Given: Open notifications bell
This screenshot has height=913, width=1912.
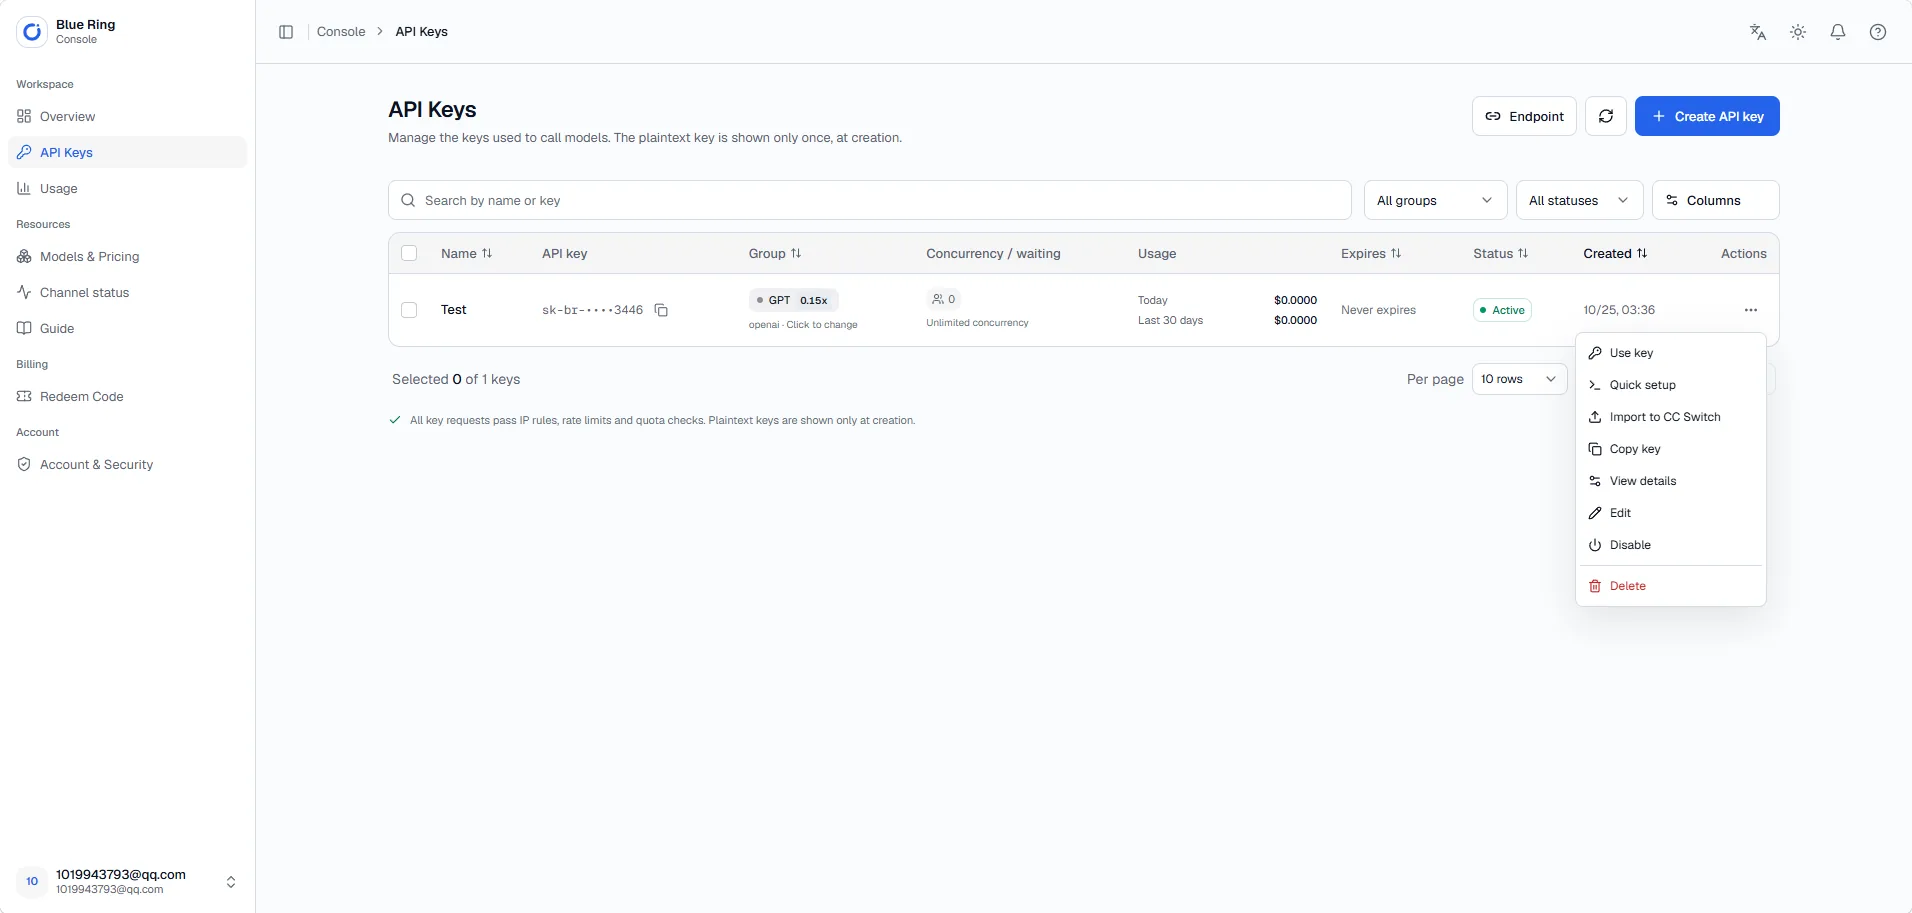Looking at the screenshot, I should point(1838,32).
